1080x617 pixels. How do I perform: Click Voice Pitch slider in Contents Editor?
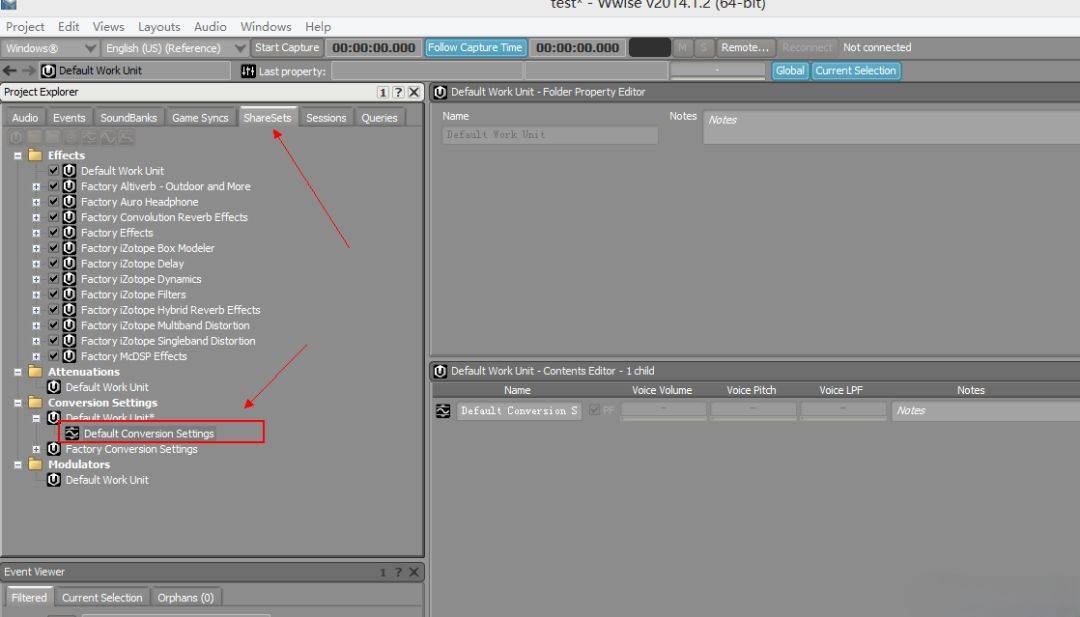point(753,411)
